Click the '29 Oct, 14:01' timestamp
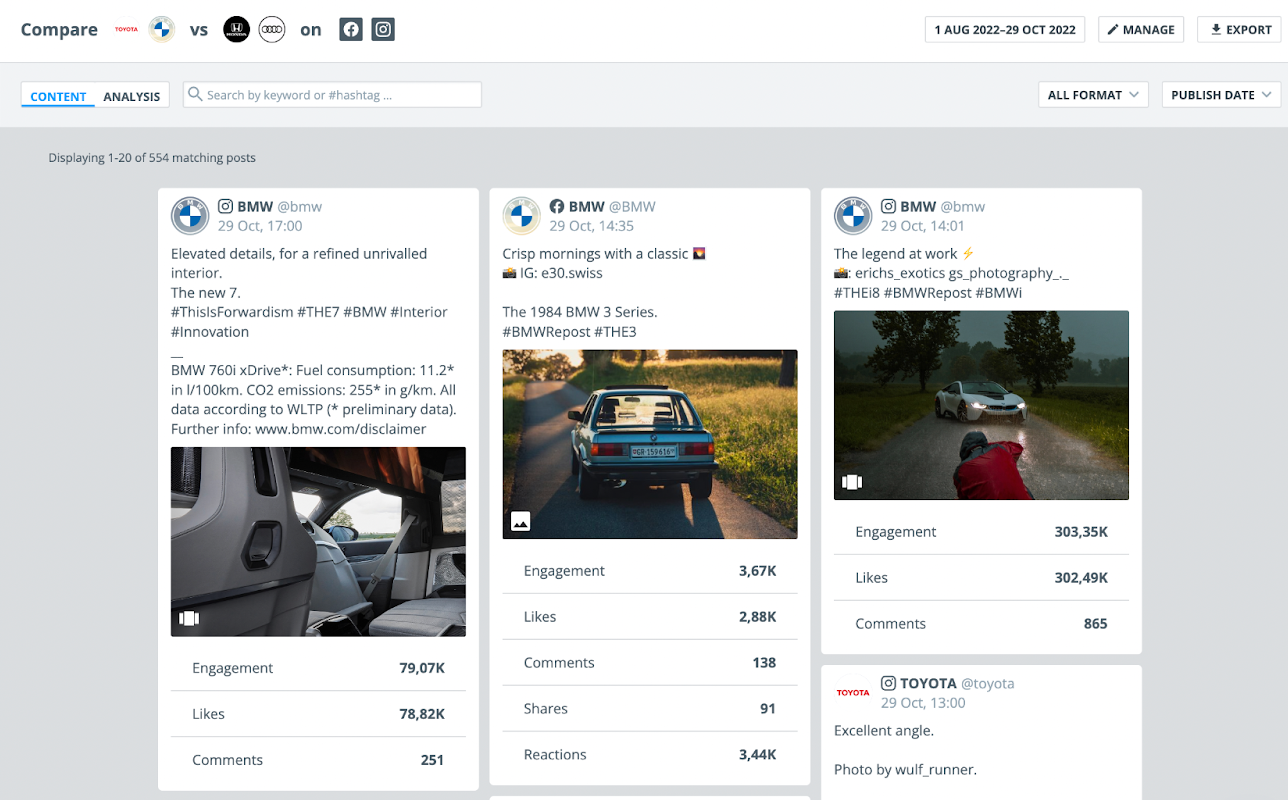Image resolution: width=1288 pixels, height=800 pixels. pos(923,226)
